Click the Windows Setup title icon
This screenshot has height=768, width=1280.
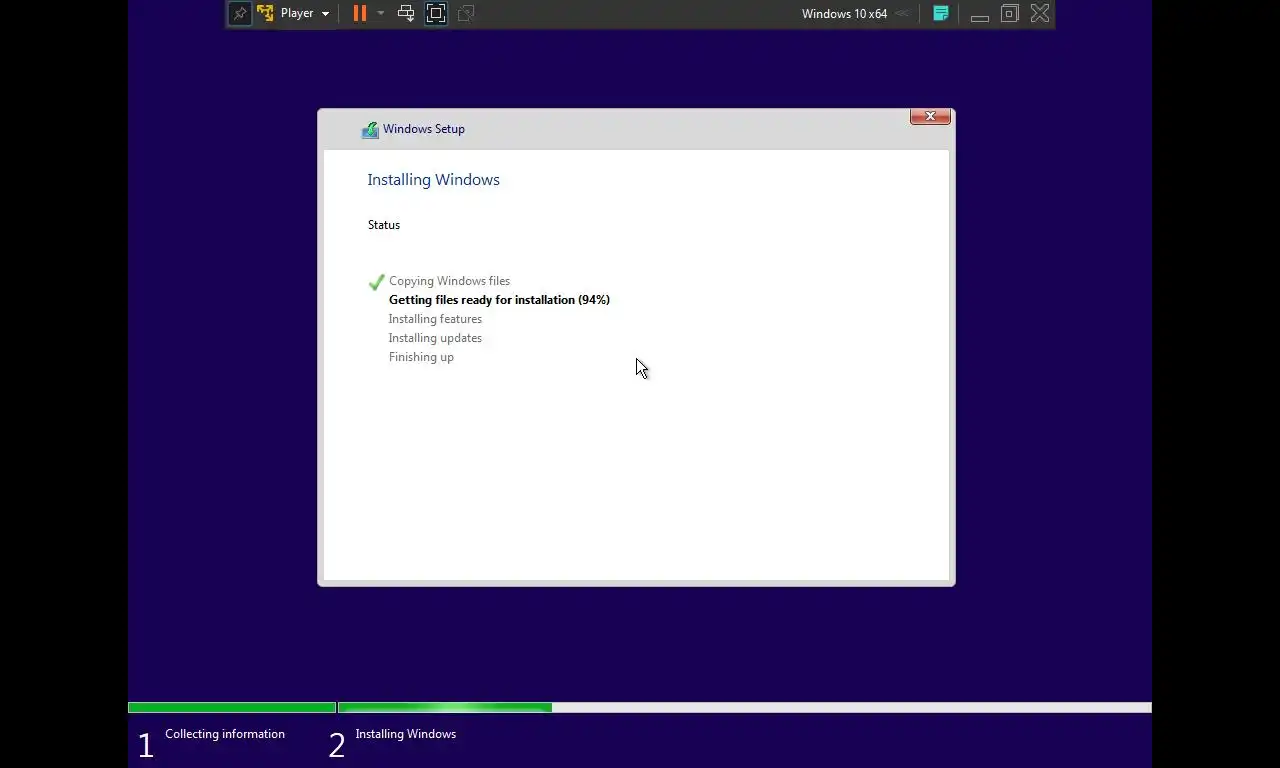[x=370, y=129]
